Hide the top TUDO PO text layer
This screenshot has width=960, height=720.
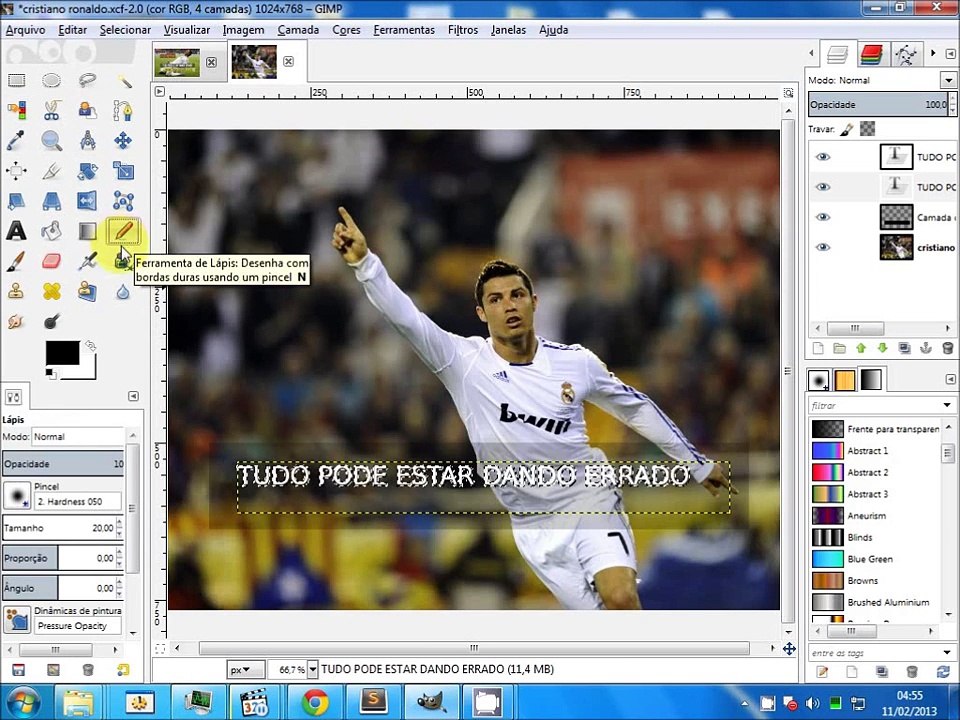pos(823,157)
